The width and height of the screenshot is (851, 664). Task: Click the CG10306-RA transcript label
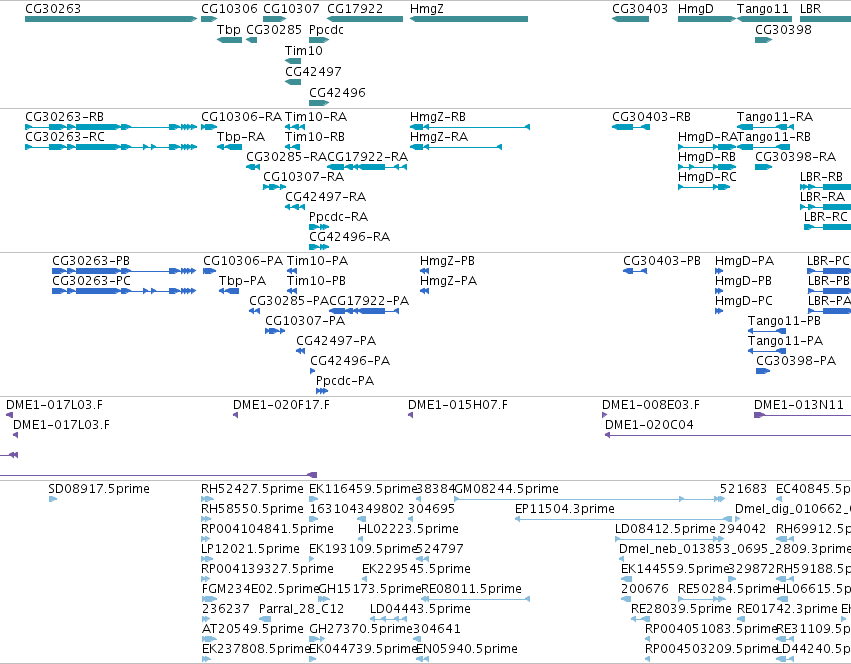coord(242,117)
